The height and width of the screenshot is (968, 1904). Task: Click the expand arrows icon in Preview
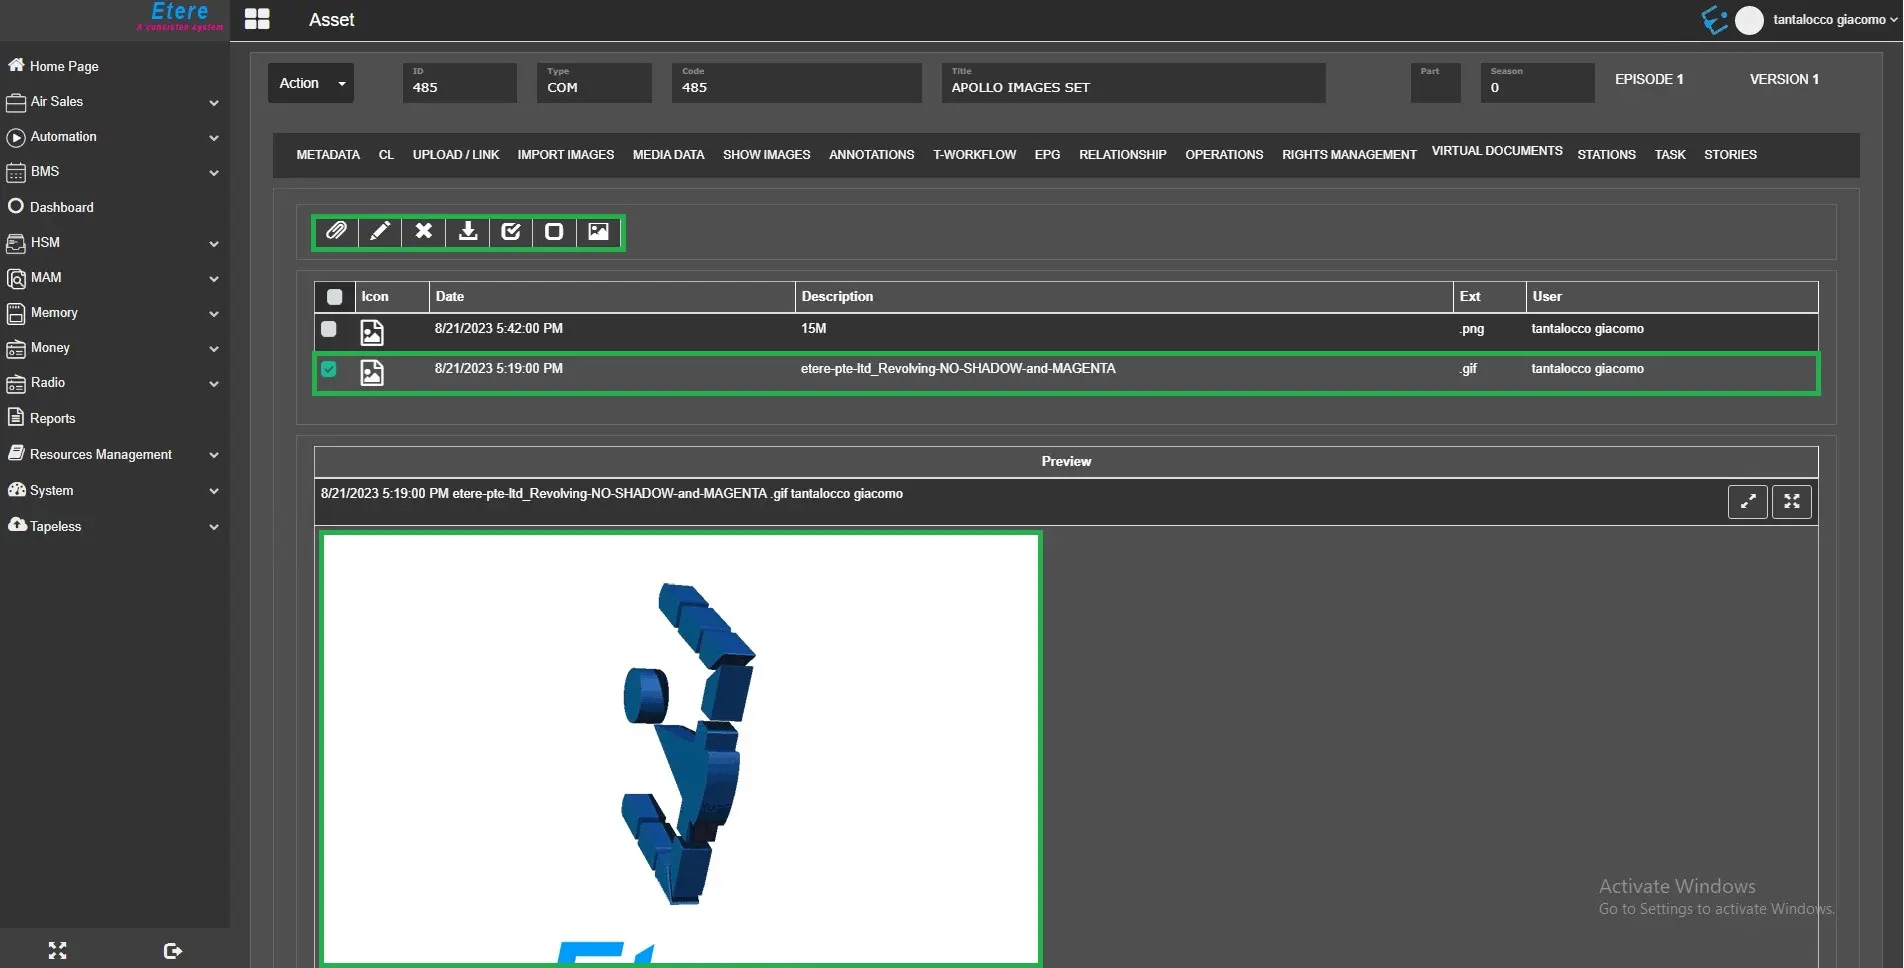click(1747, 502)
